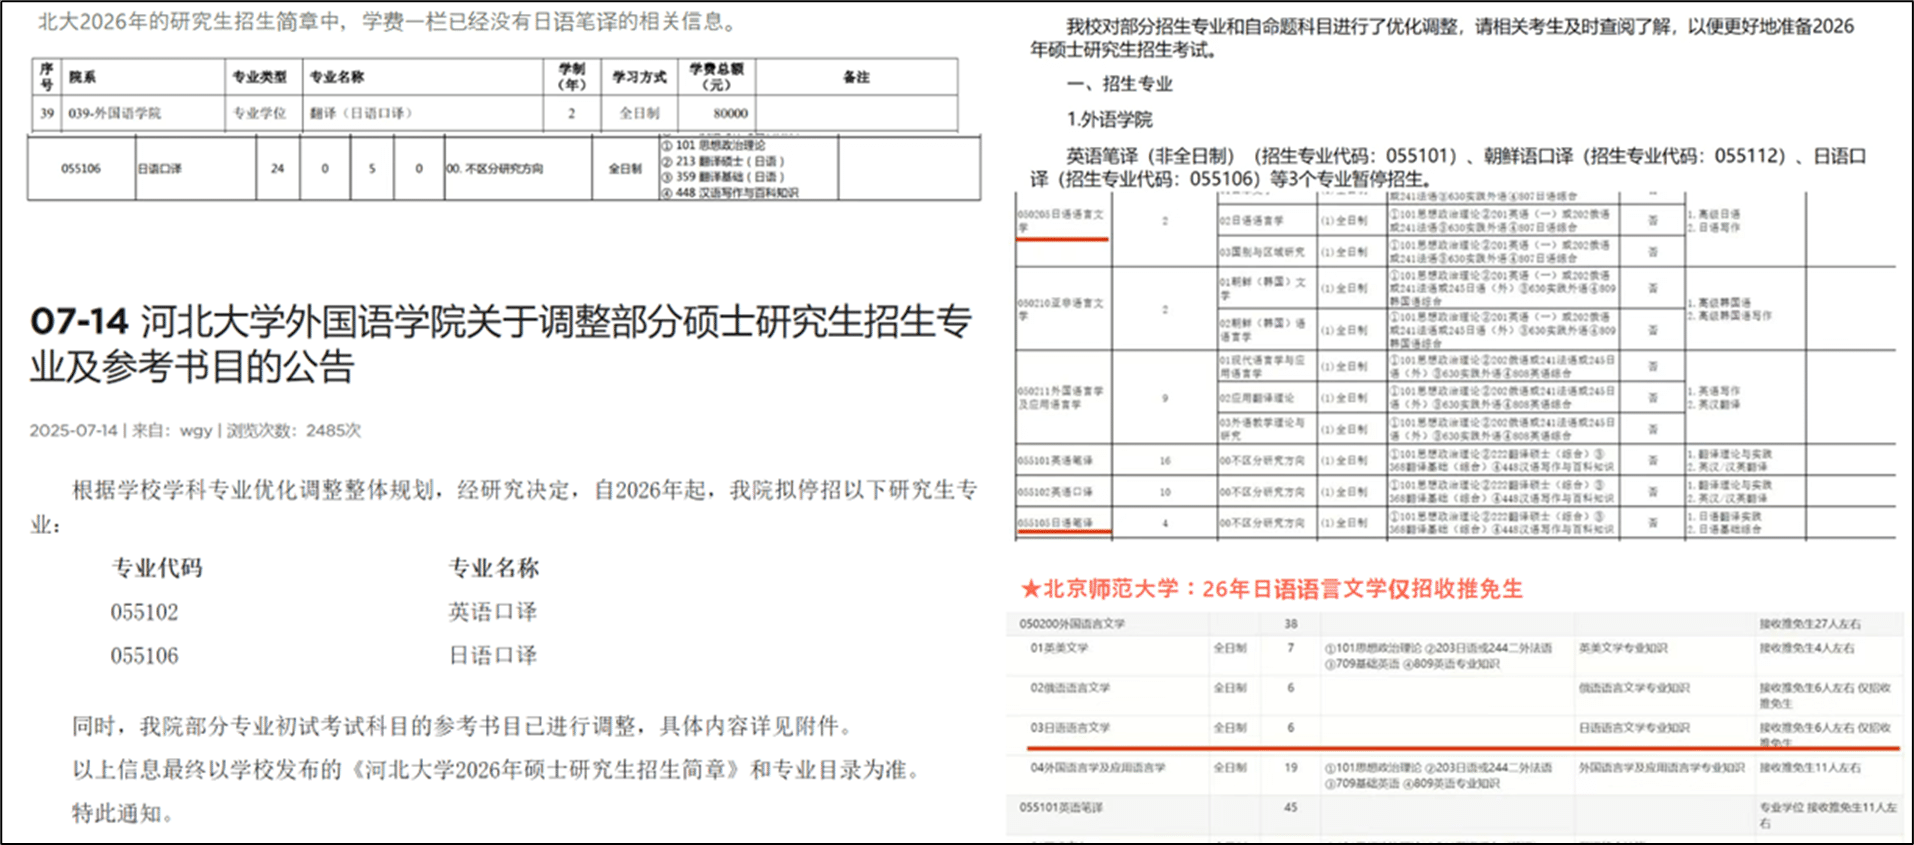Click the '备注' column header
1914x845 pixels.
coord(856,77)
